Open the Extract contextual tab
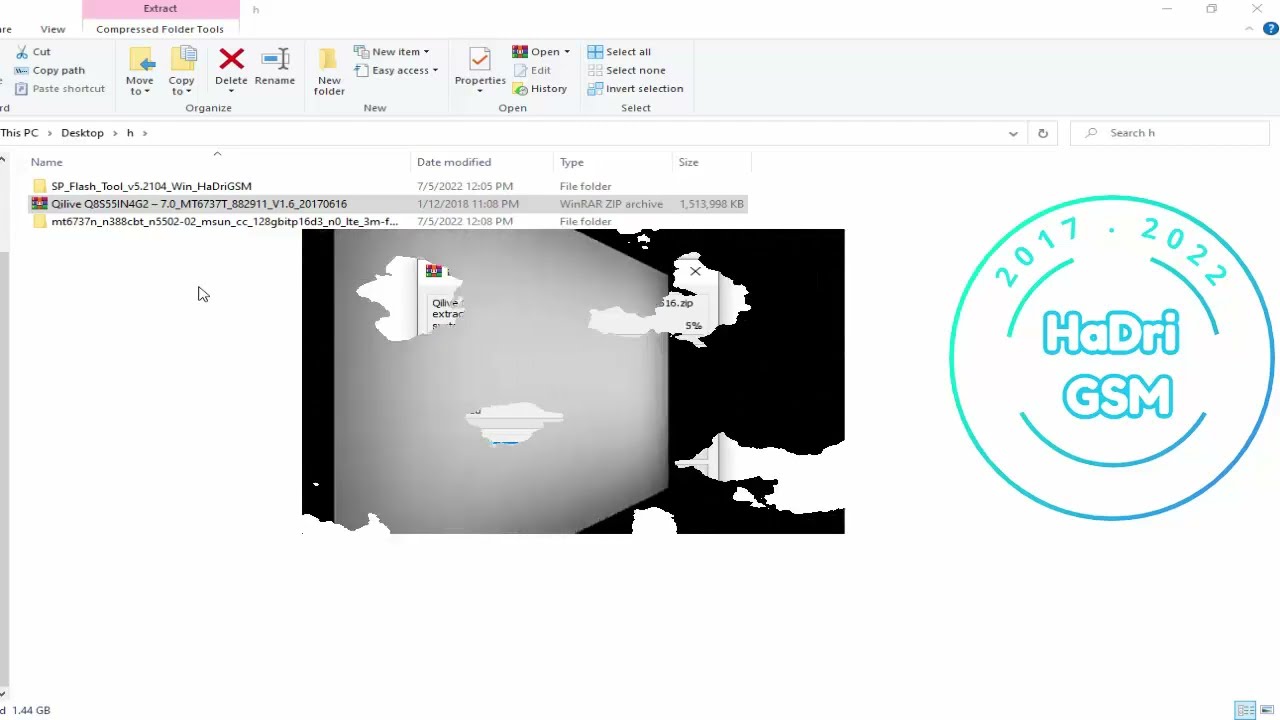The image size is (1280, 720). click(x=160, y=9)
